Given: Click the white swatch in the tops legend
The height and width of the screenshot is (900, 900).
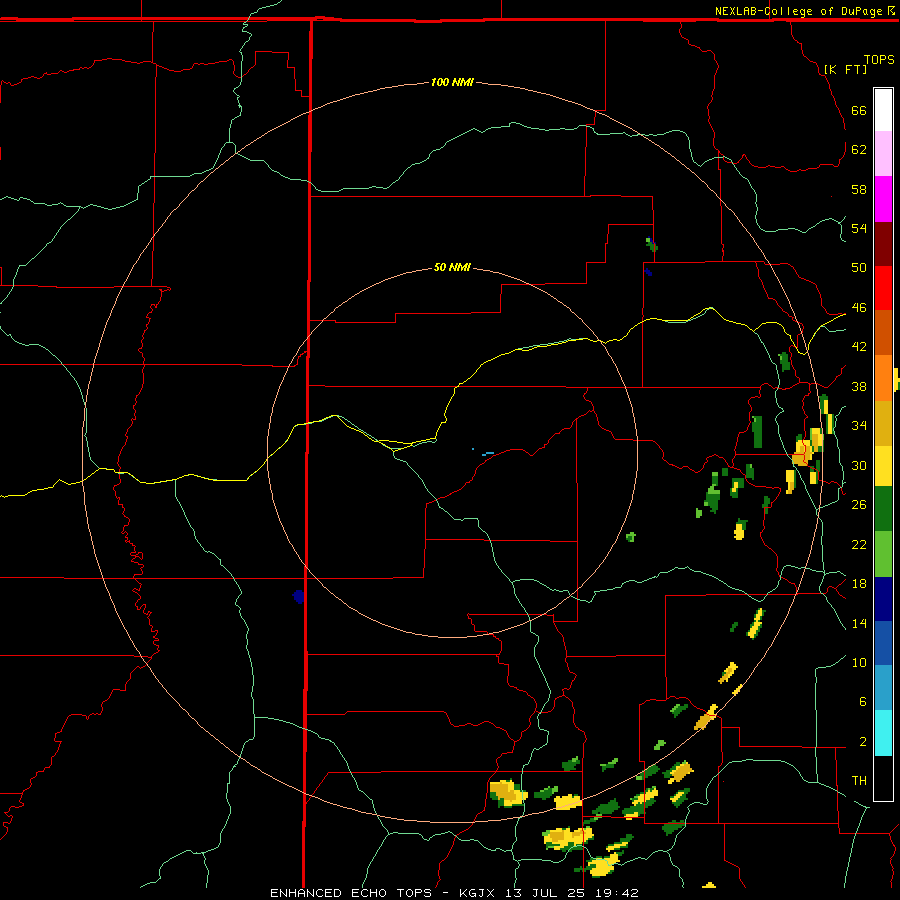Looking at the screenshot, I should pos(883,110).
